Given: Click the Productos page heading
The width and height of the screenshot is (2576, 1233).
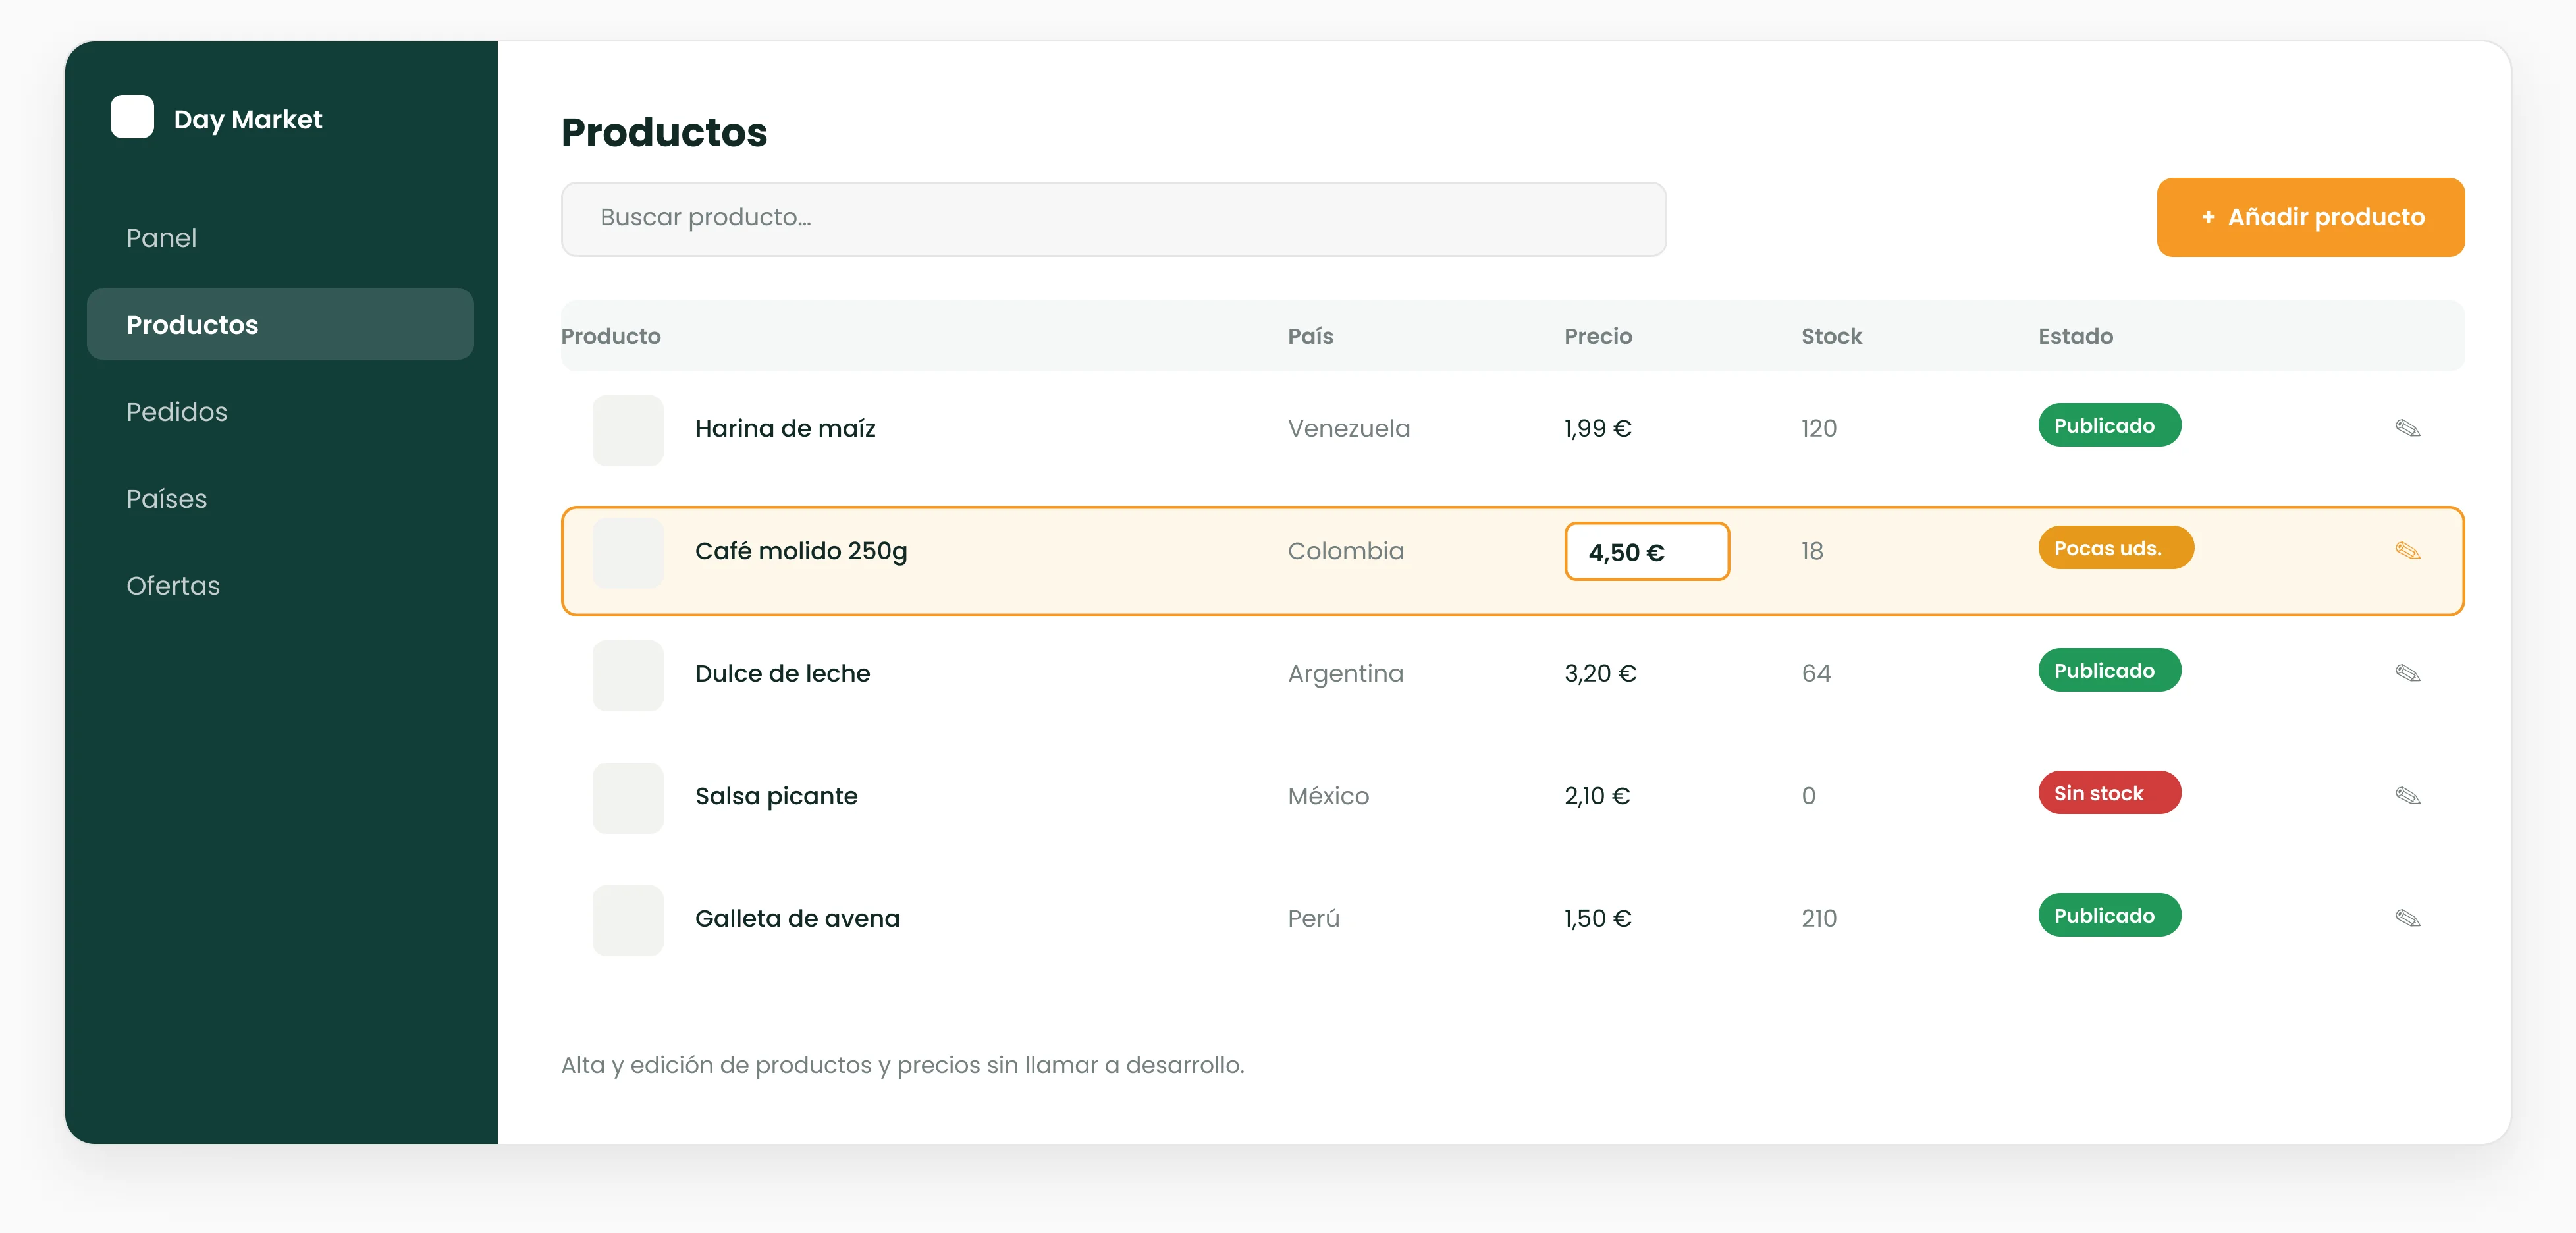Looking at the screenshot, I should pos(664,132).
